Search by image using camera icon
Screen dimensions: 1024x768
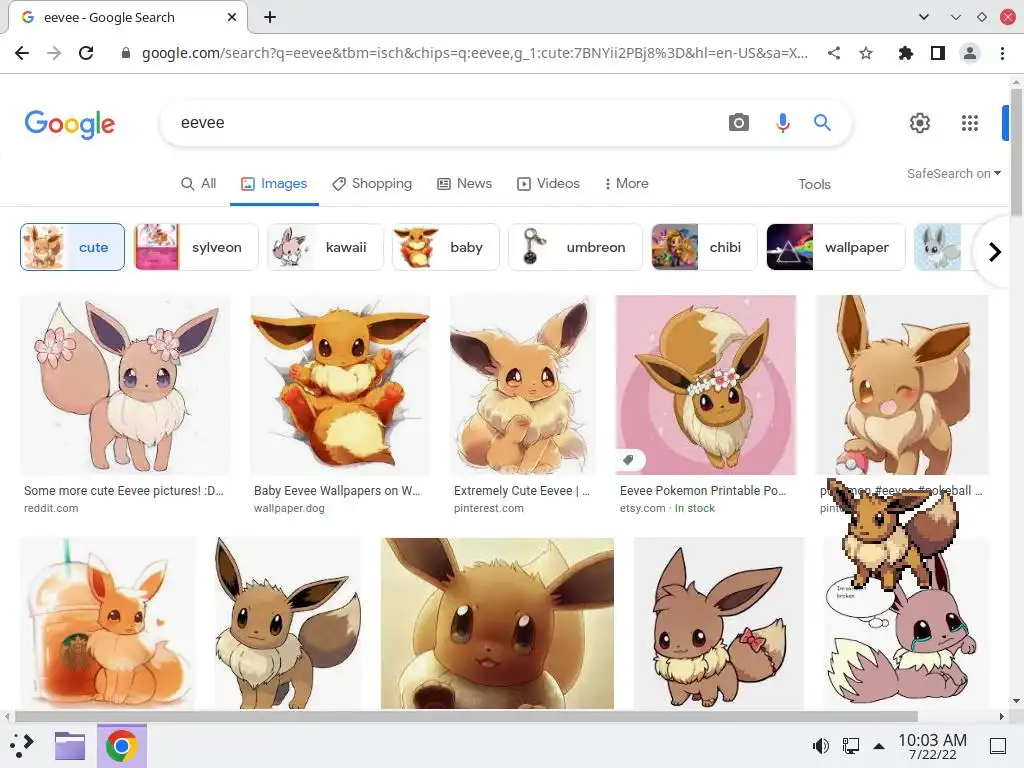coord(739,122)
